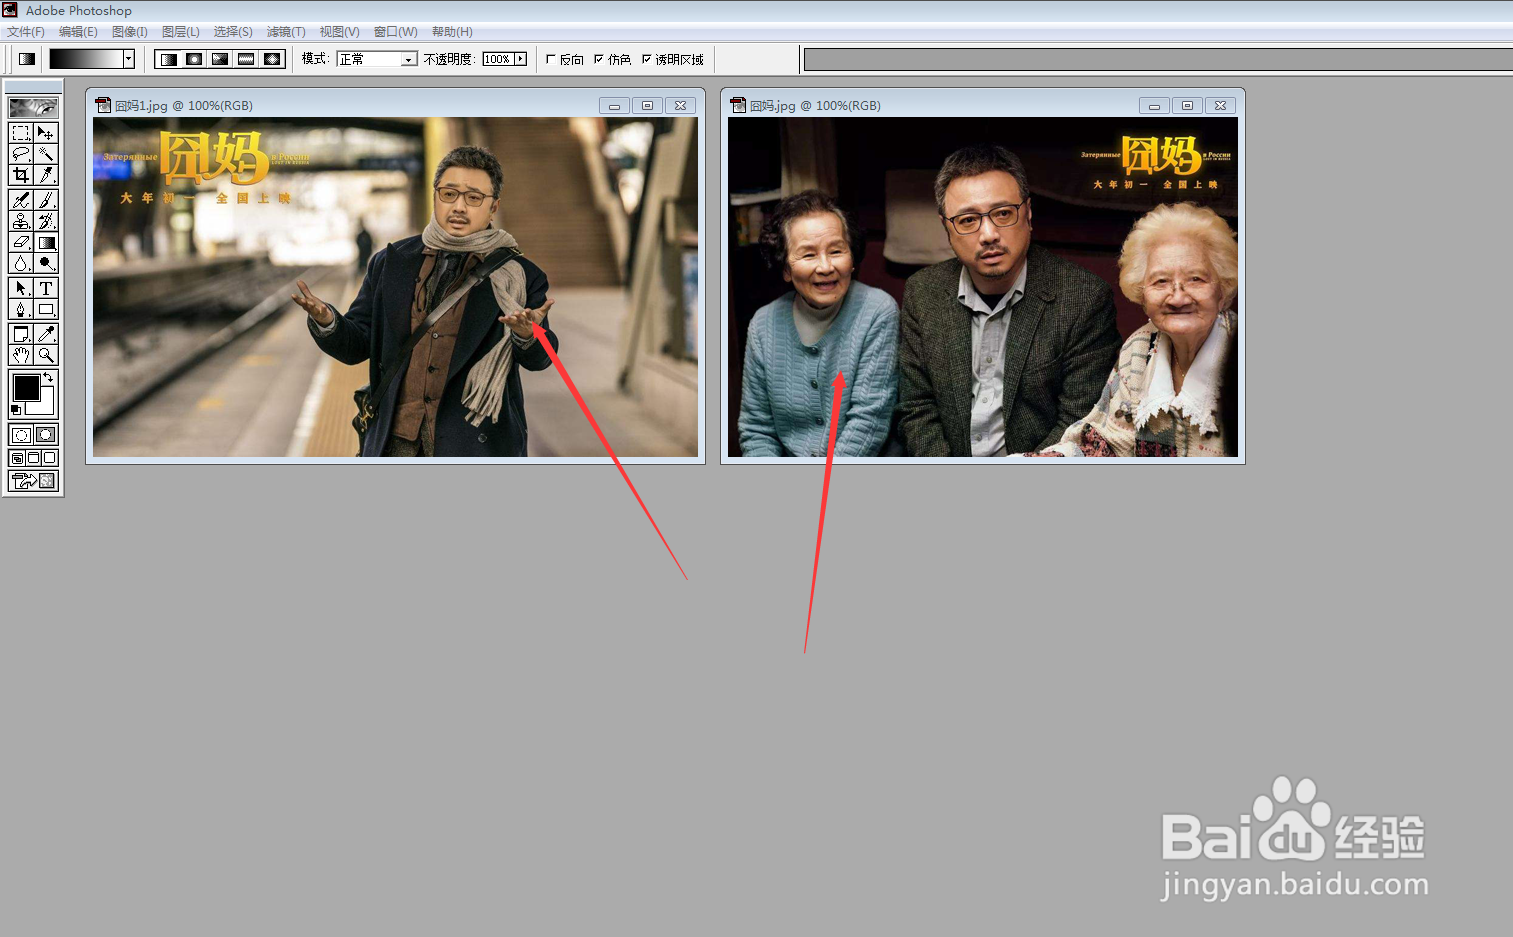Open the gradient picker dropdown arrow

[128, 59]
